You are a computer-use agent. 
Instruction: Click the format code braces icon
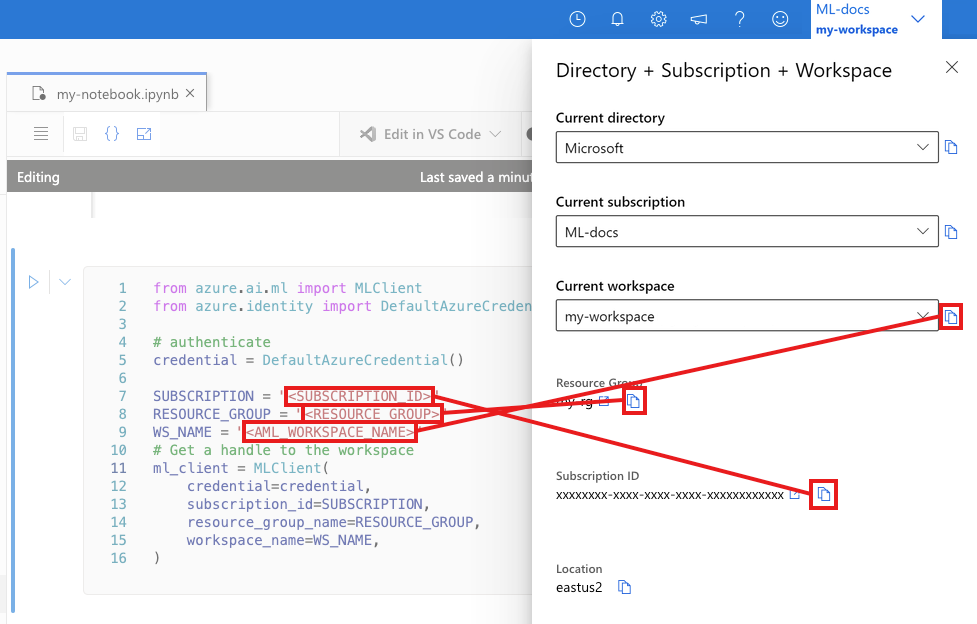[x=112, y=133]
